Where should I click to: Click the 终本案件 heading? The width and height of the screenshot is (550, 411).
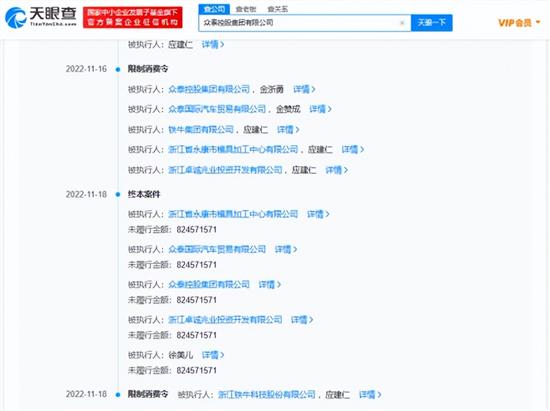click(x=144, y=194)
